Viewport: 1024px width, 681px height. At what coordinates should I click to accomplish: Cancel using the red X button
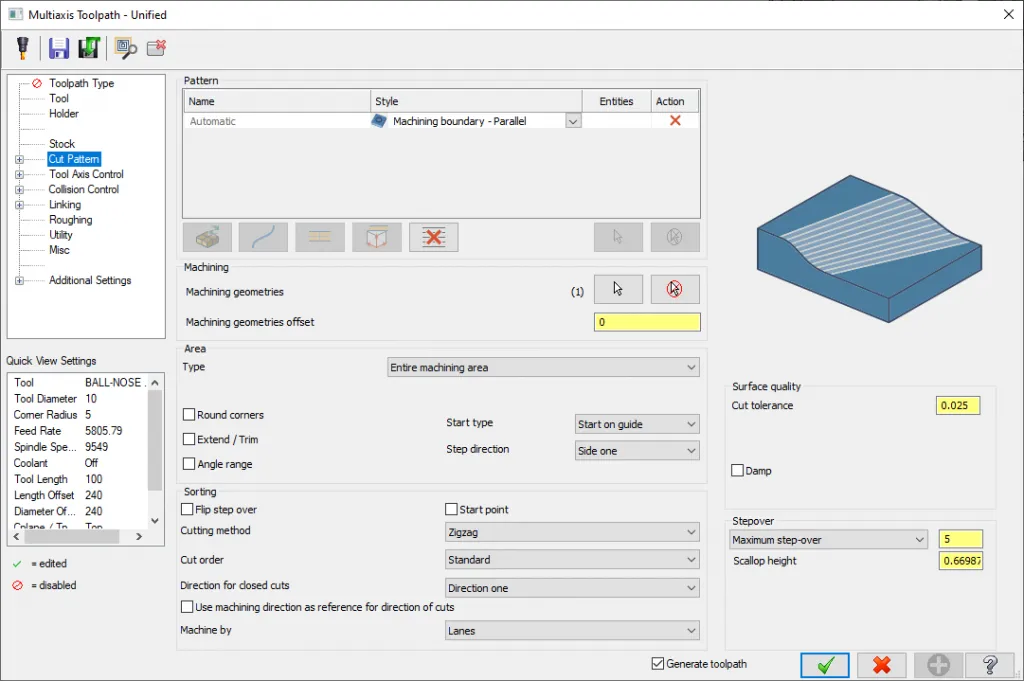pyautogui.click(x=882, y=665)
